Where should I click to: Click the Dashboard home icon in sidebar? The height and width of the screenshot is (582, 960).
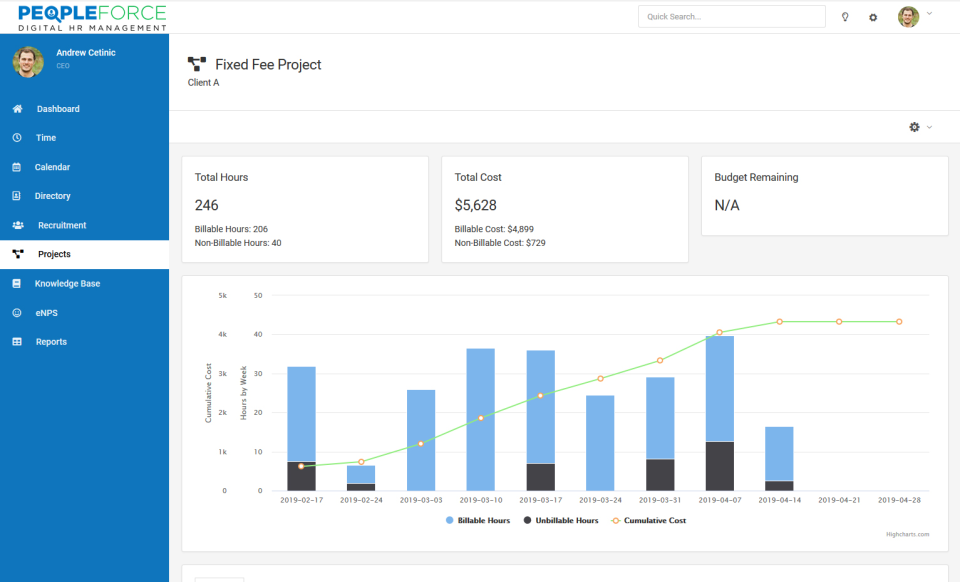click(x=17, y=109)
